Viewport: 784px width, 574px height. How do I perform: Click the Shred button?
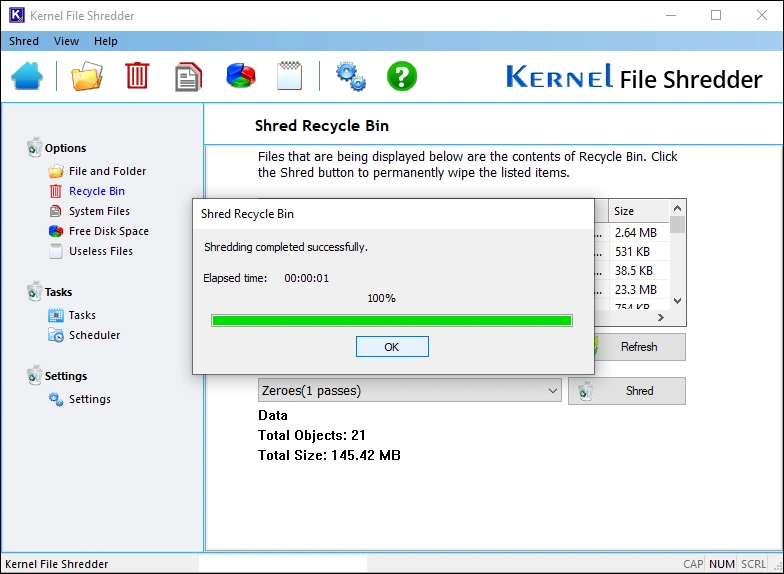(x=627, y=391)
